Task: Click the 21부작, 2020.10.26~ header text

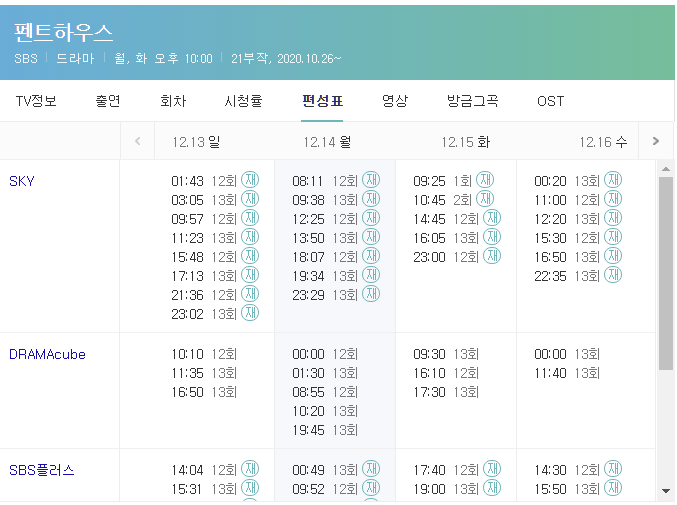Action: click(x=286, y=59)
